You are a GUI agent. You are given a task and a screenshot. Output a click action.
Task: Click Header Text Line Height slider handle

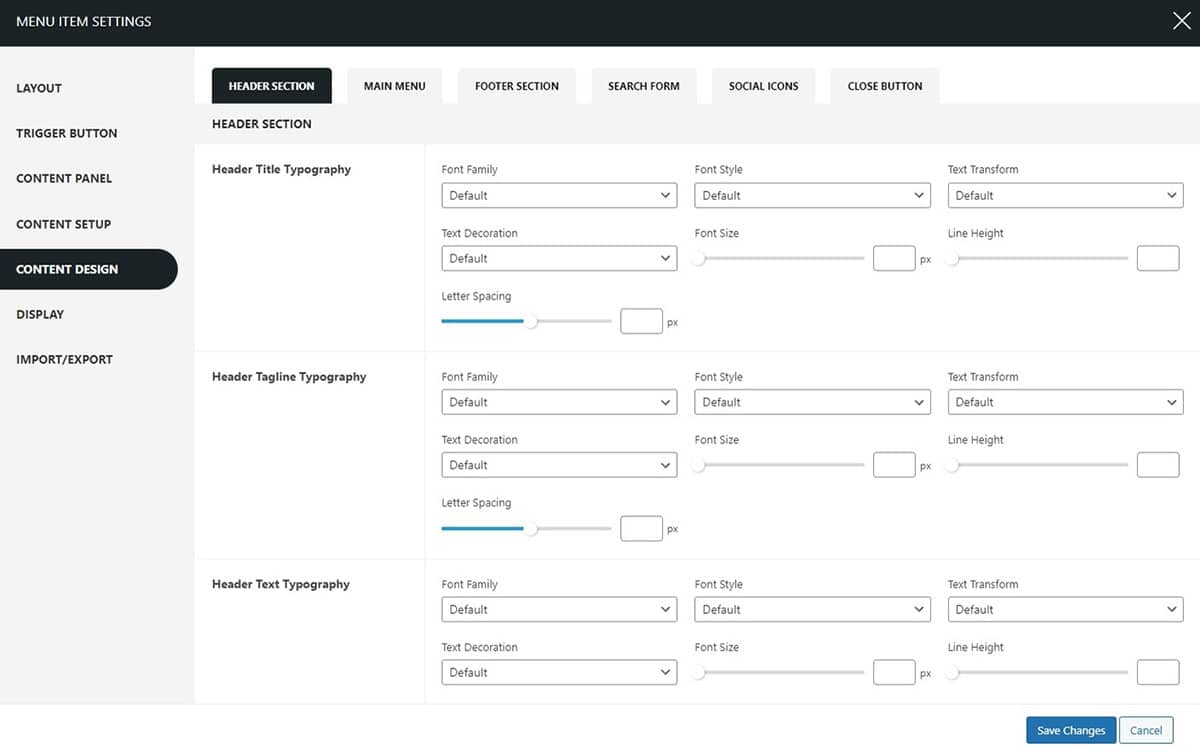click(953, 673)
